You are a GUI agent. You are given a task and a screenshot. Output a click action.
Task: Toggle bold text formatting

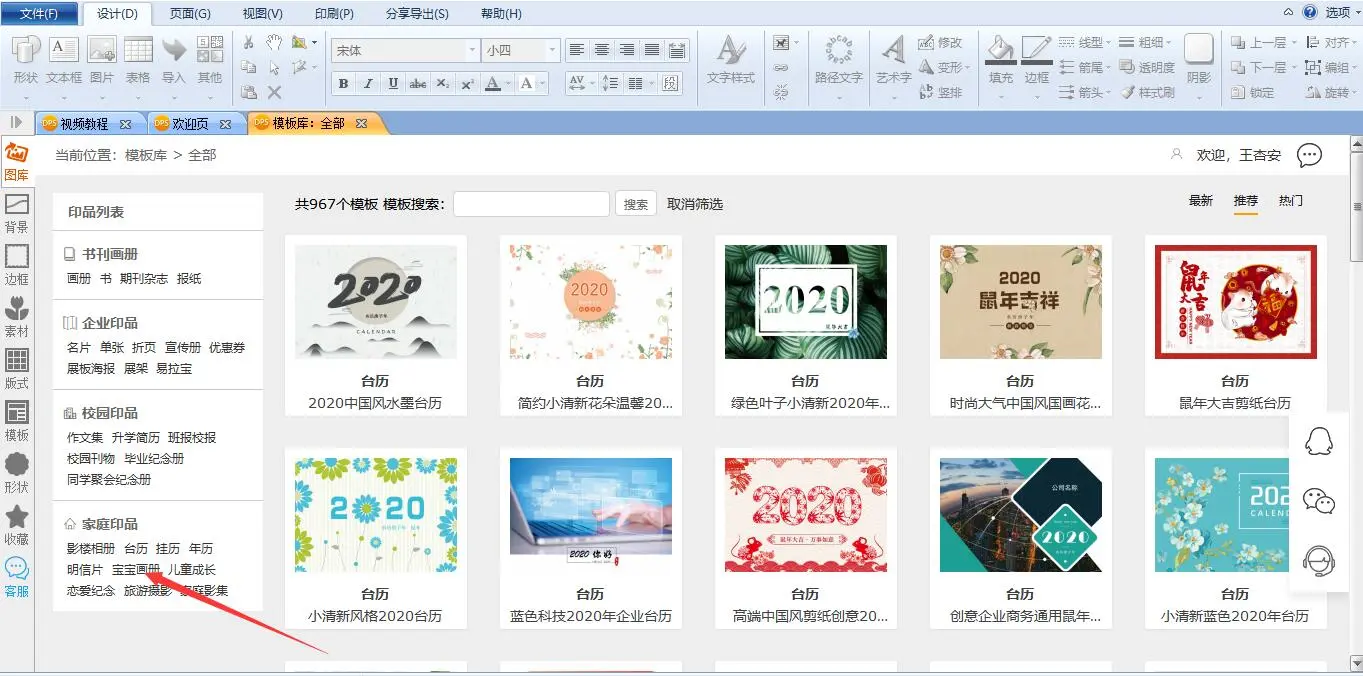[343, 83]
